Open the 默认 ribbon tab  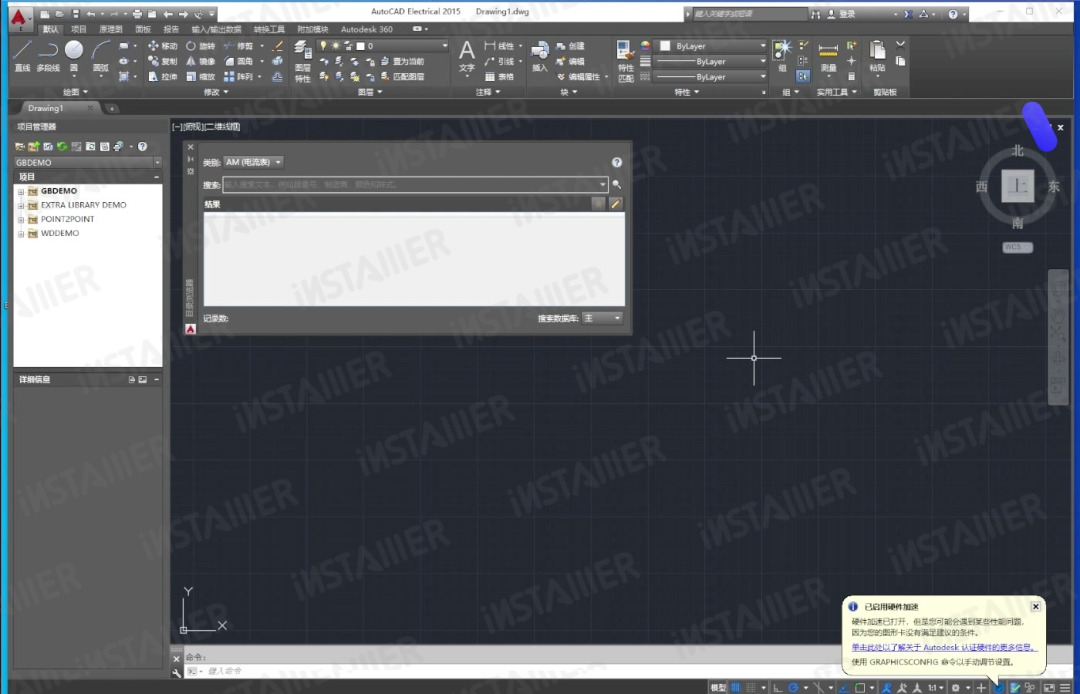[x=51, y=30]
